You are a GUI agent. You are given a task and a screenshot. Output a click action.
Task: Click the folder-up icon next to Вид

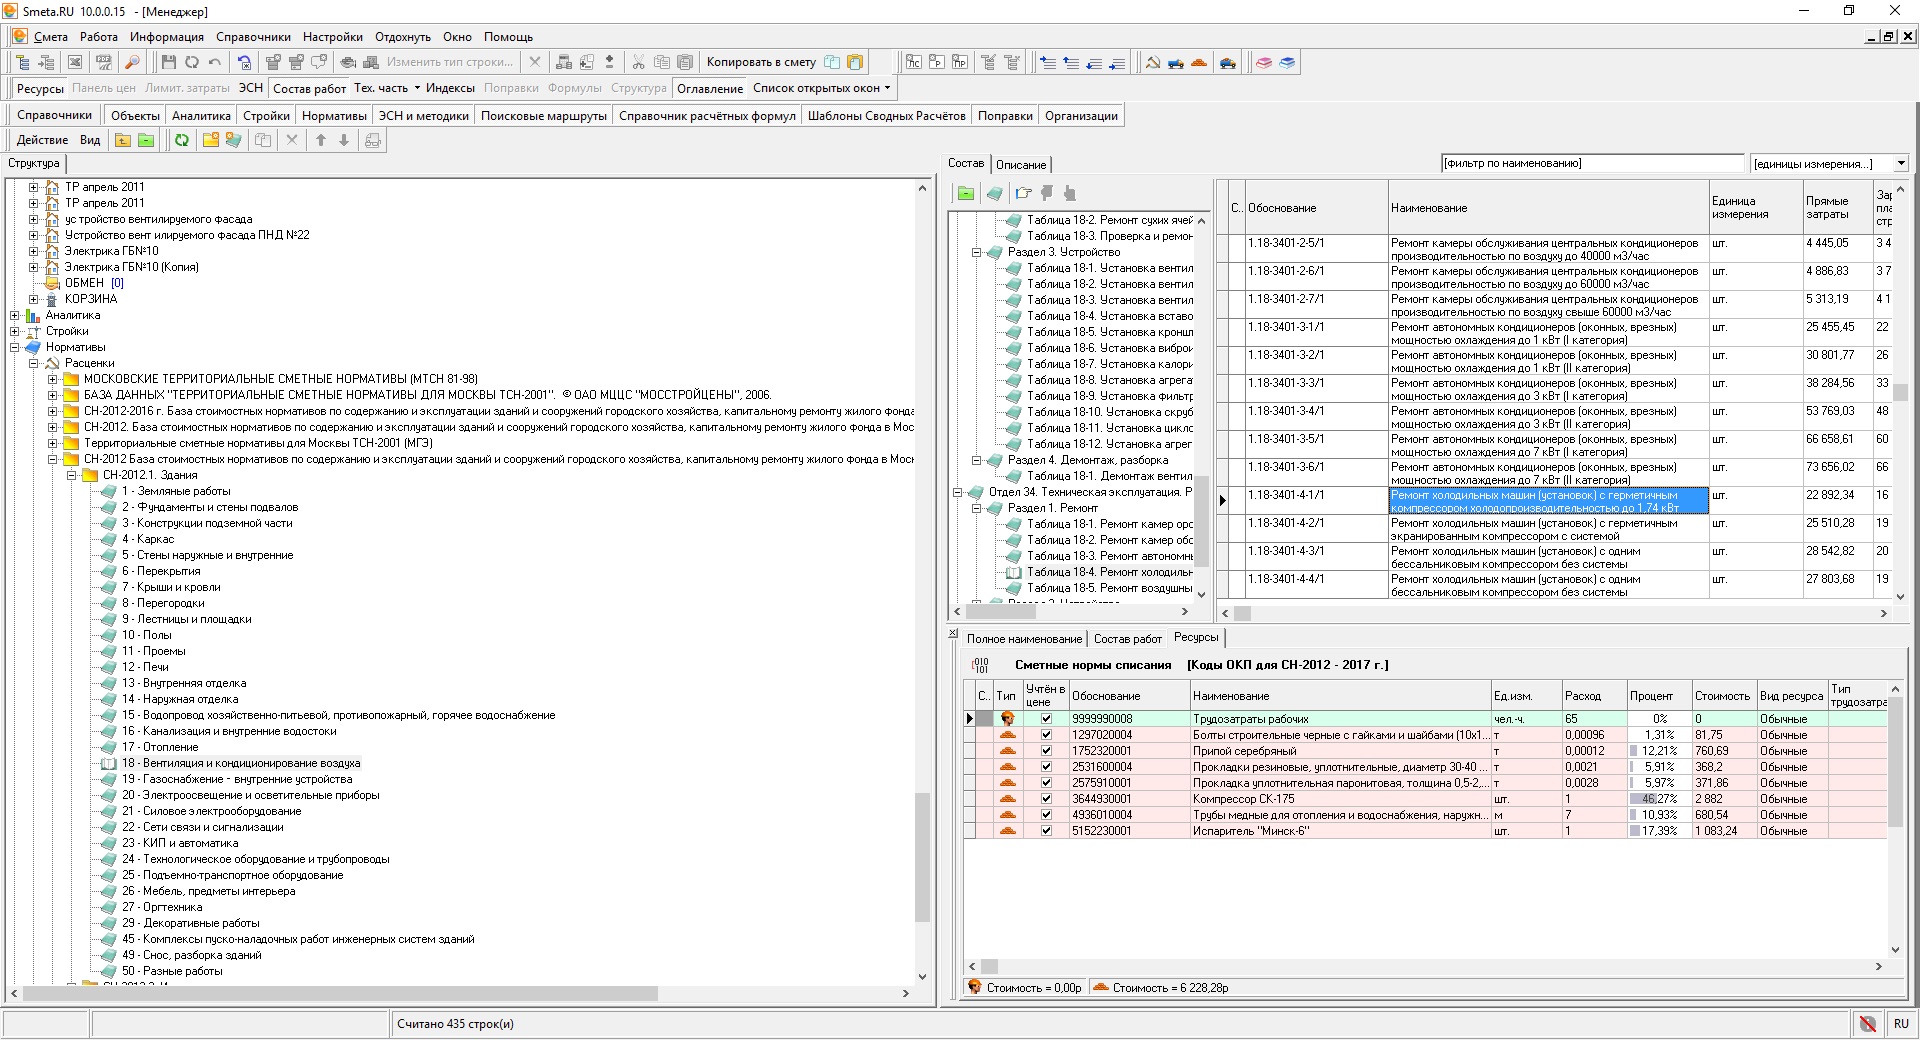tap(123, 140)
